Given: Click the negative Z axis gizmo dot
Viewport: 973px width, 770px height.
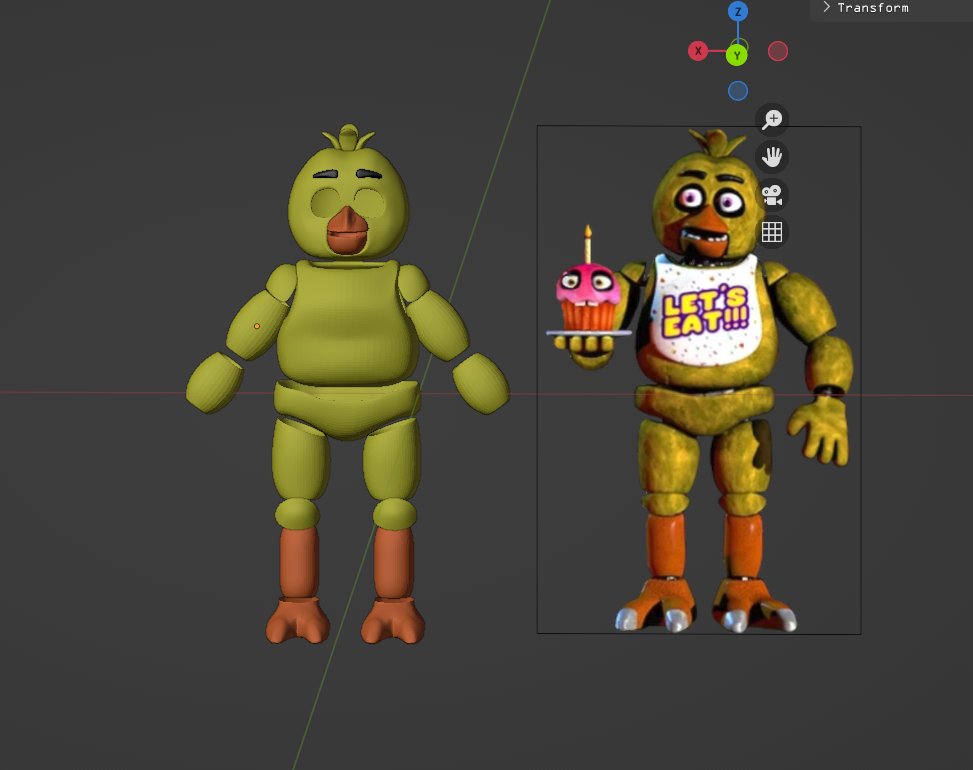Looking at the screenshot, I should click(738, 91).
